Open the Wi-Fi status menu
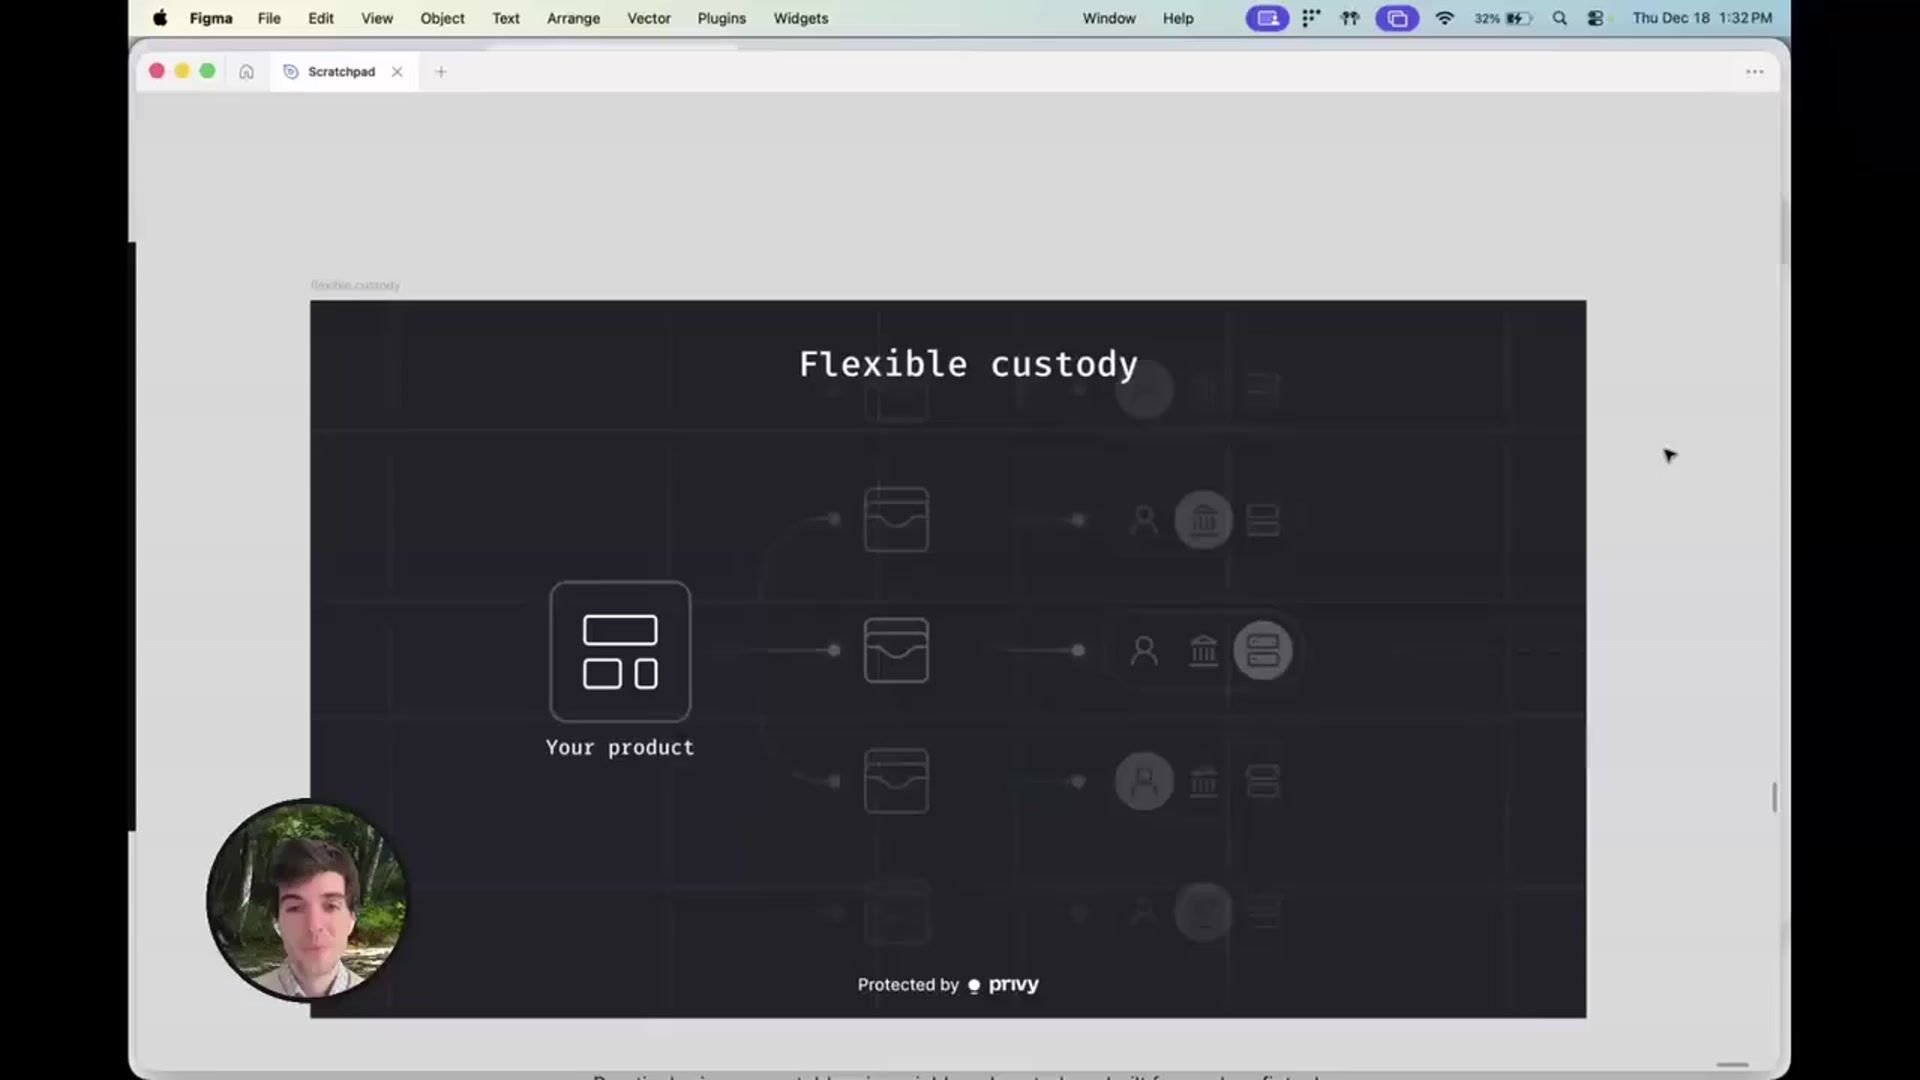The width and height of the screenshot is (1920, 1080). pyautogui.click(x=1444, y=18)
